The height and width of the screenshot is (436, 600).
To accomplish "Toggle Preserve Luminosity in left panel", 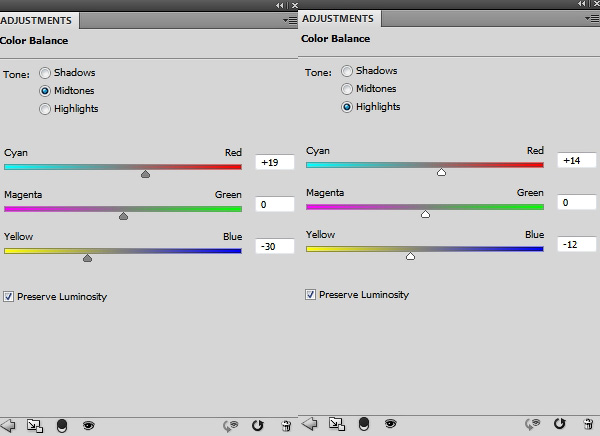I will pyautogui.click(x=8, y=296).
